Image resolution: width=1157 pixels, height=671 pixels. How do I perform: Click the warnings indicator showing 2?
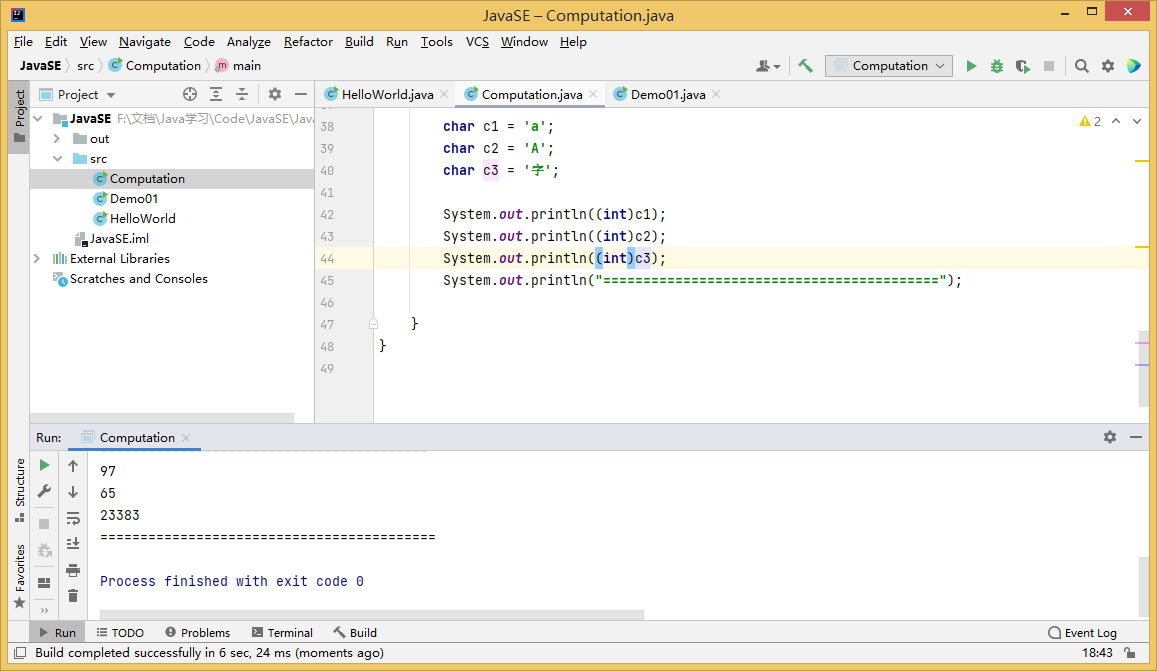1090,121
